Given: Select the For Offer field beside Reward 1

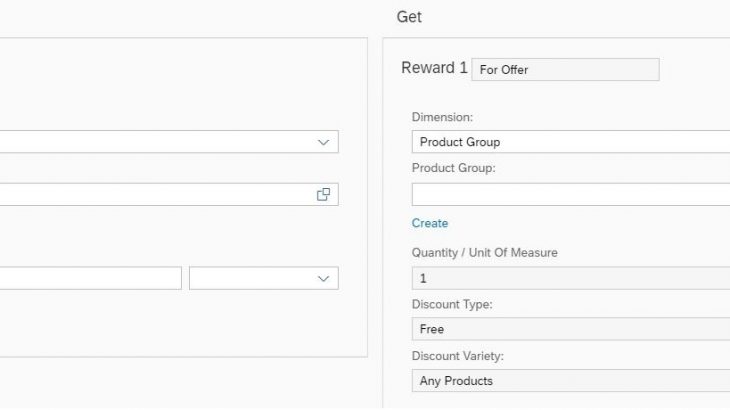Looking at the screenshot, I should tap(565, 69).
